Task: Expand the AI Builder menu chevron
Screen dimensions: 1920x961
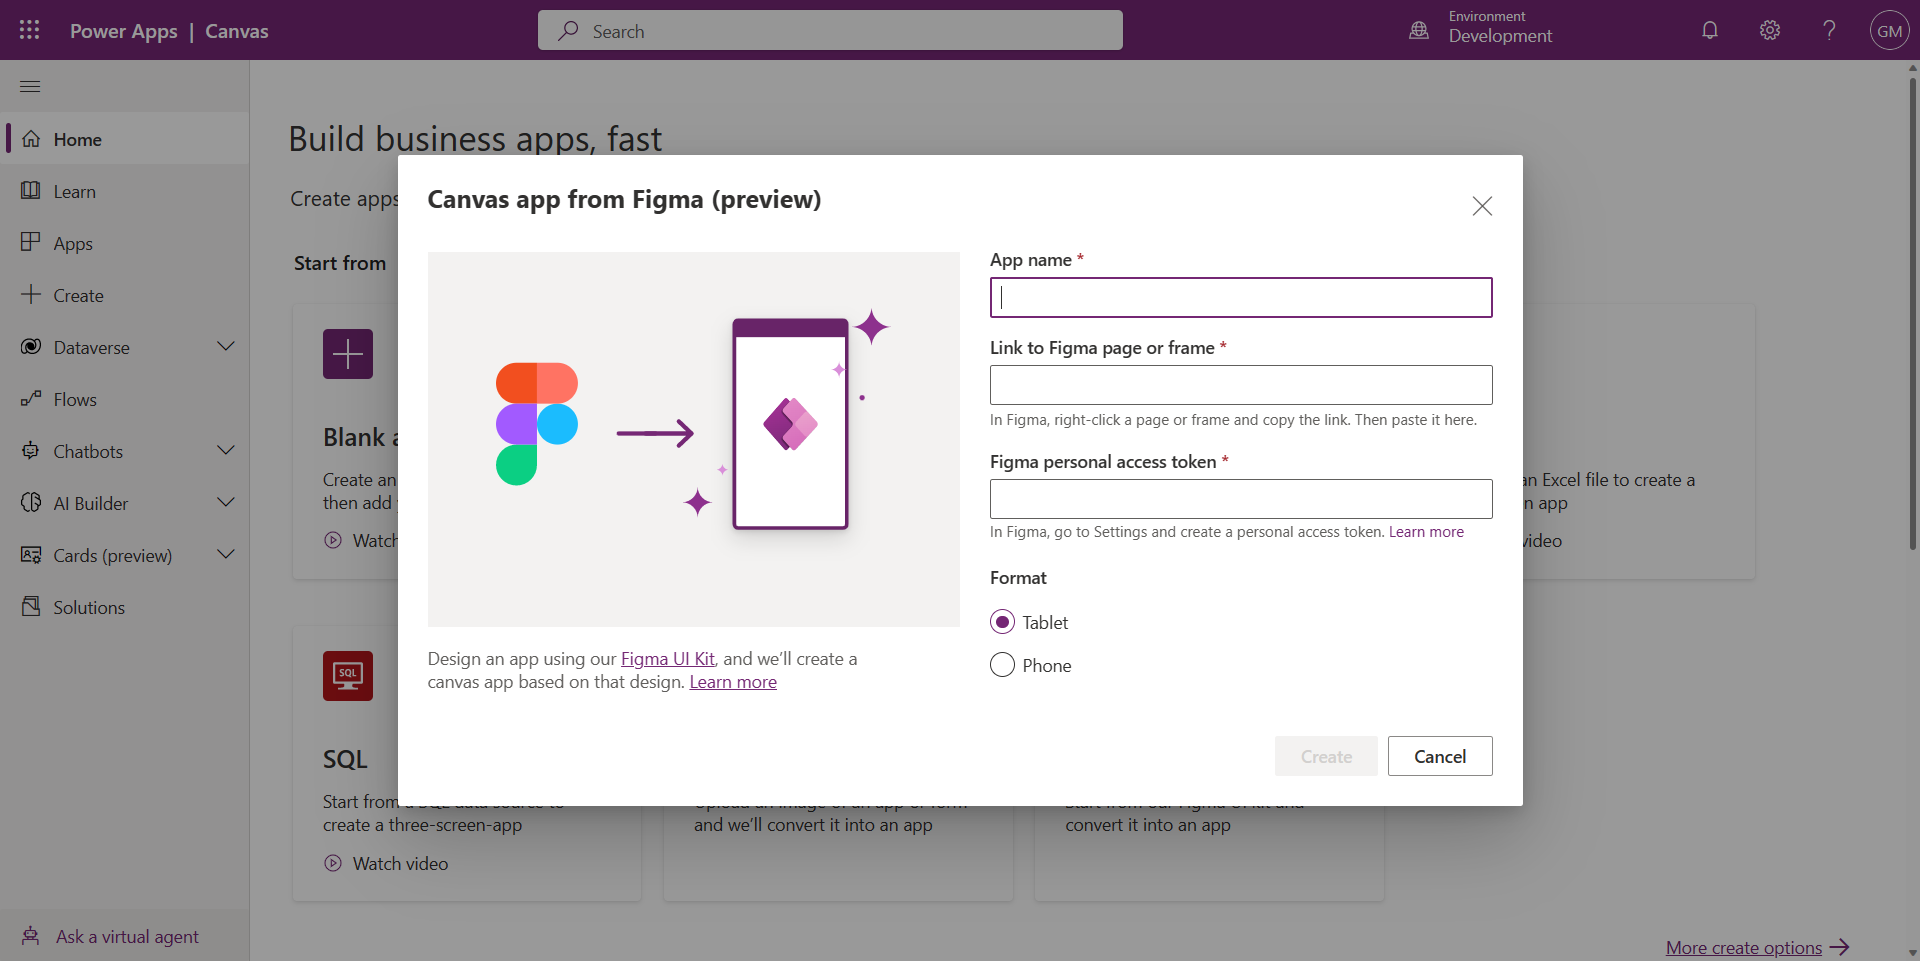Action: [x=226, y=502]
